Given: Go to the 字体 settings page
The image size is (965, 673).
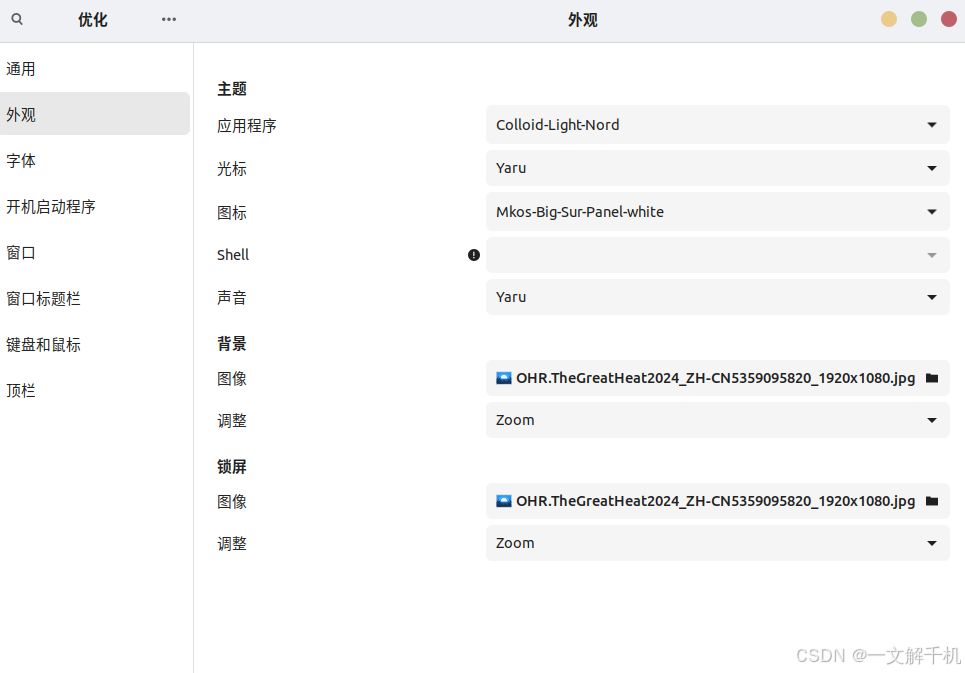Looking at the screenshot, I should (x=21, y=161).
